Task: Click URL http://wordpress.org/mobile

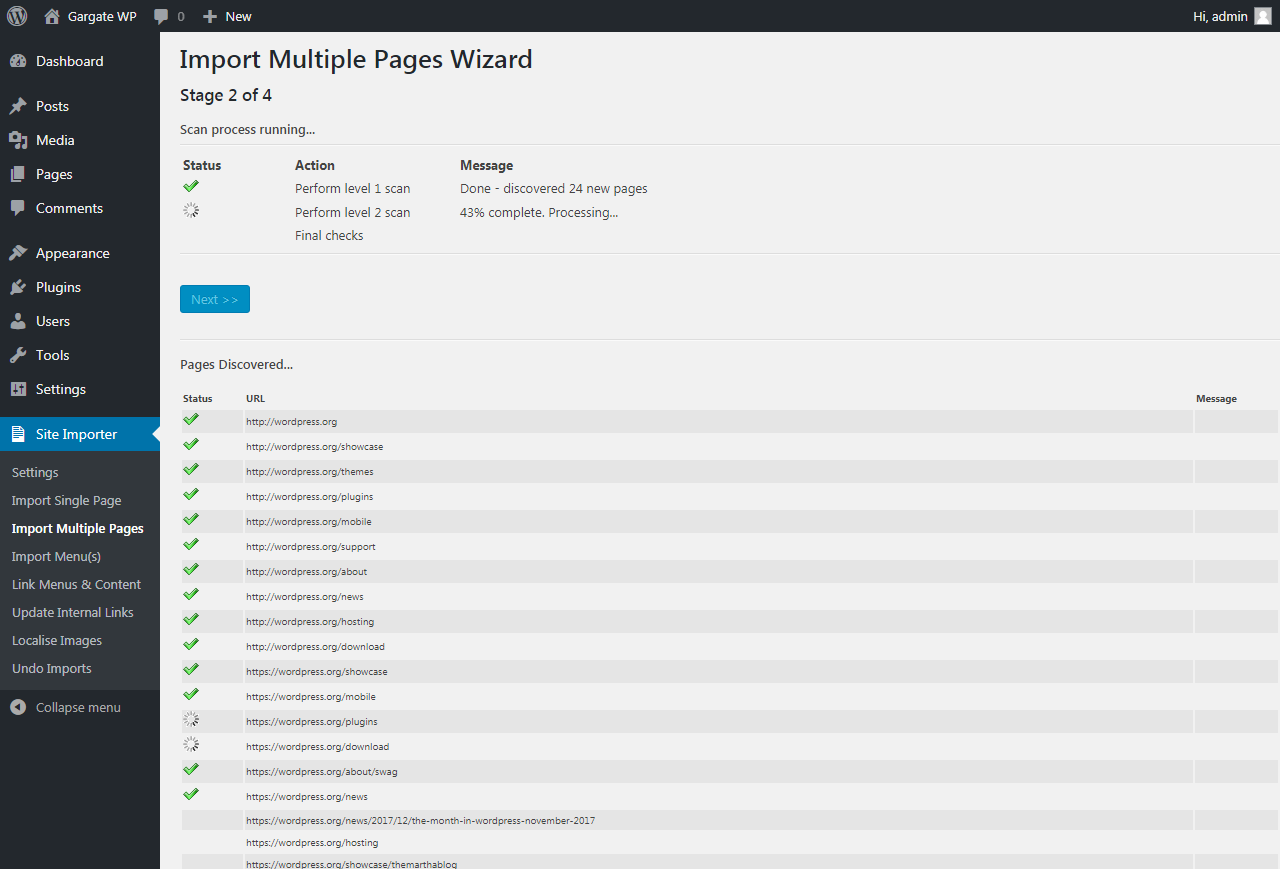Action: [309, 521]
